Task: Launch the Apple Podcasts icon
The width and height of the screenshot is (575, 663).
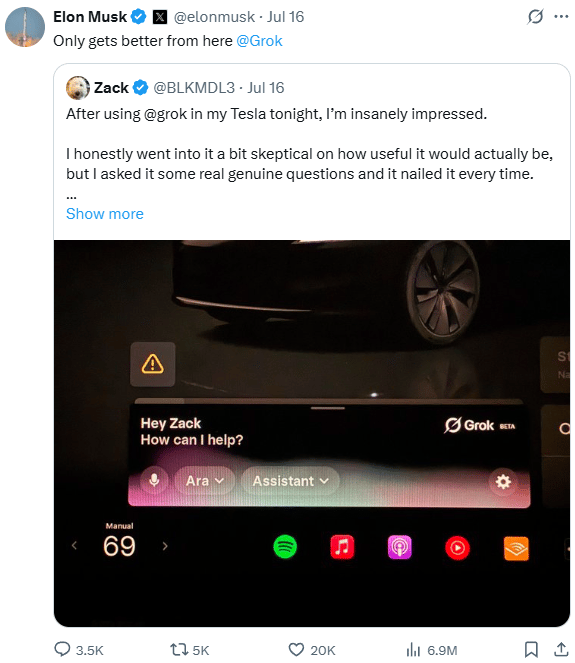Action: 400,547
